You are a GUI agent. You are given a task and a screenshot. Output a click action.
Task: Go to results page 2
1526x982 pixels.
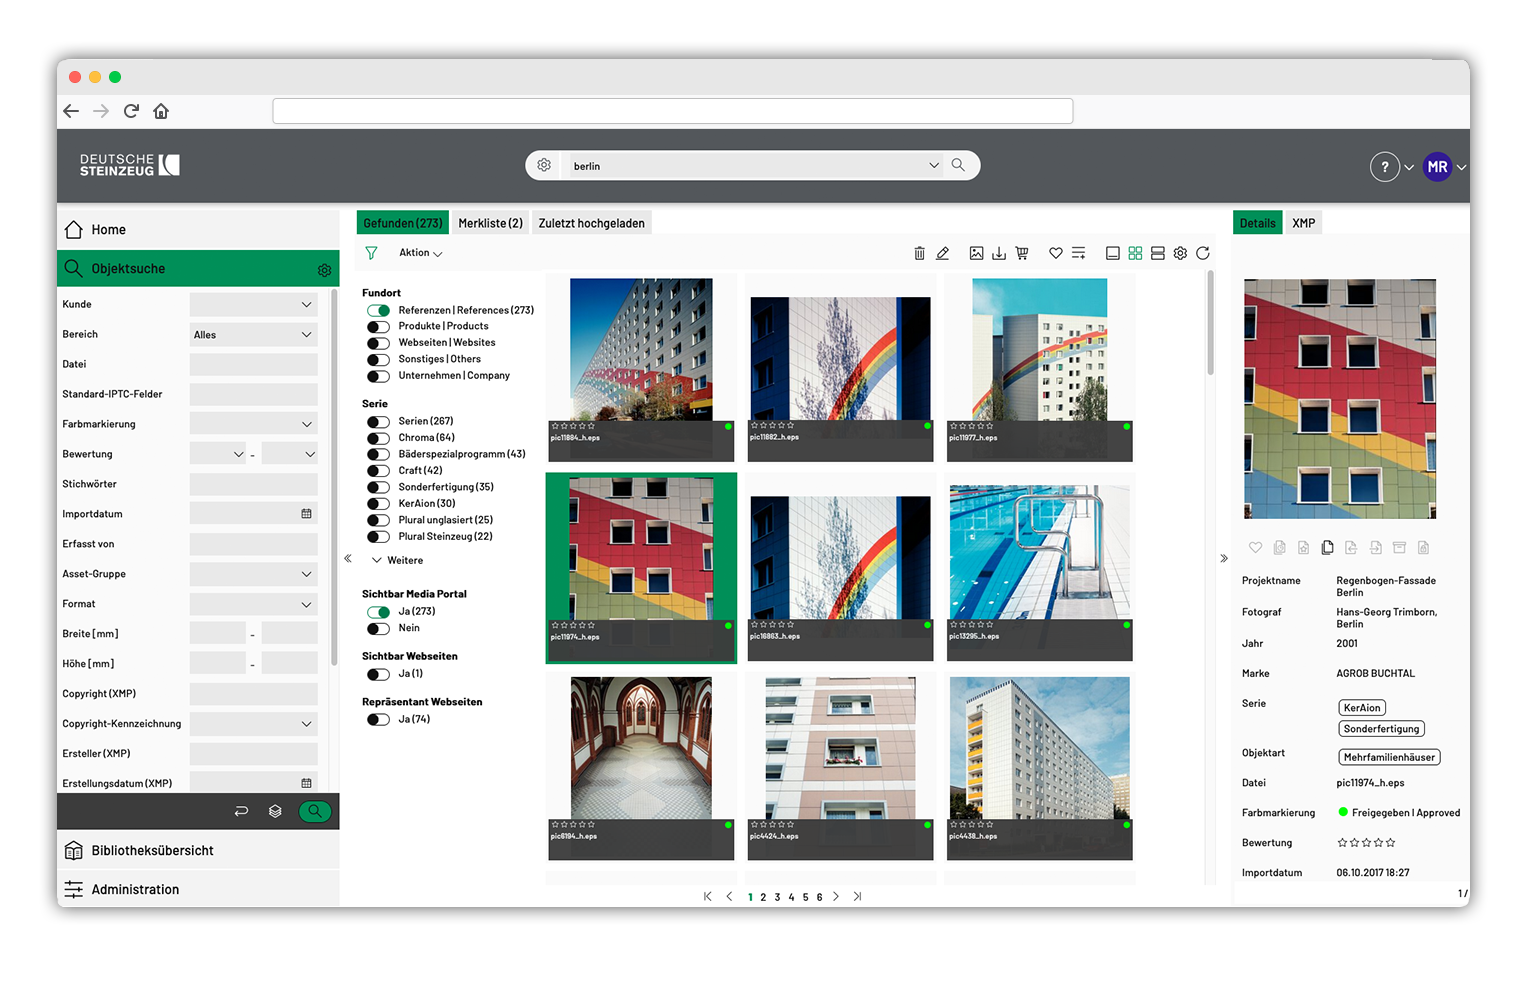click(763, 897)
